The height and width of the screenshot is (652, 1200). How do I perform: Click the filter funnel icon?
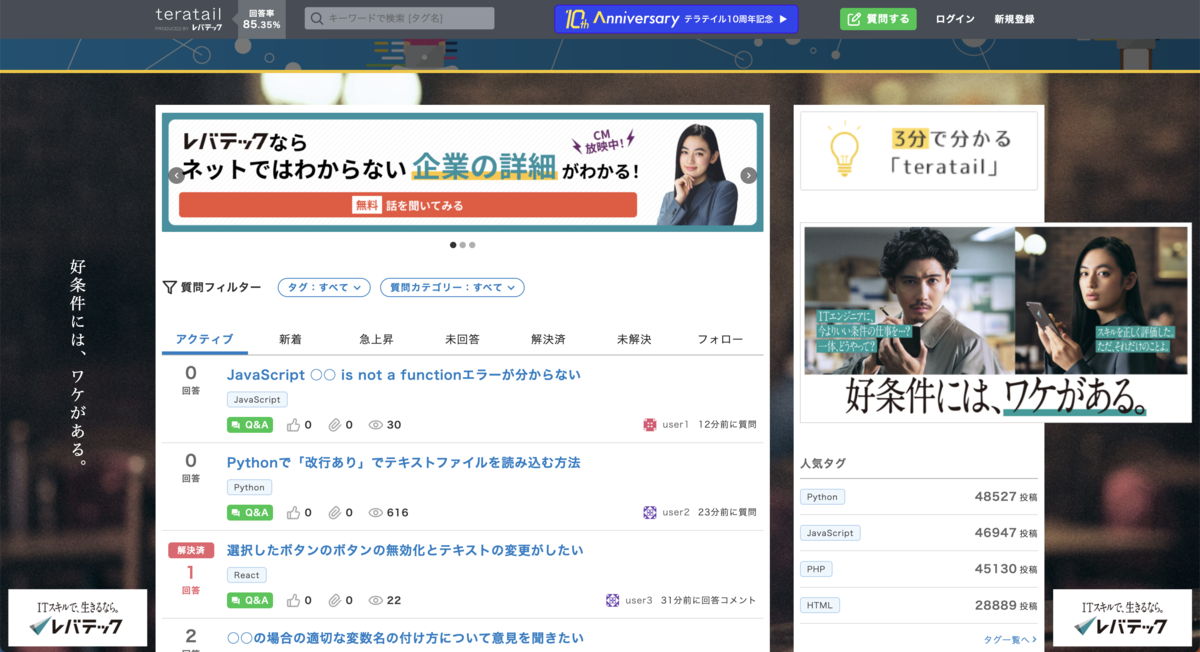pos(169,287)
